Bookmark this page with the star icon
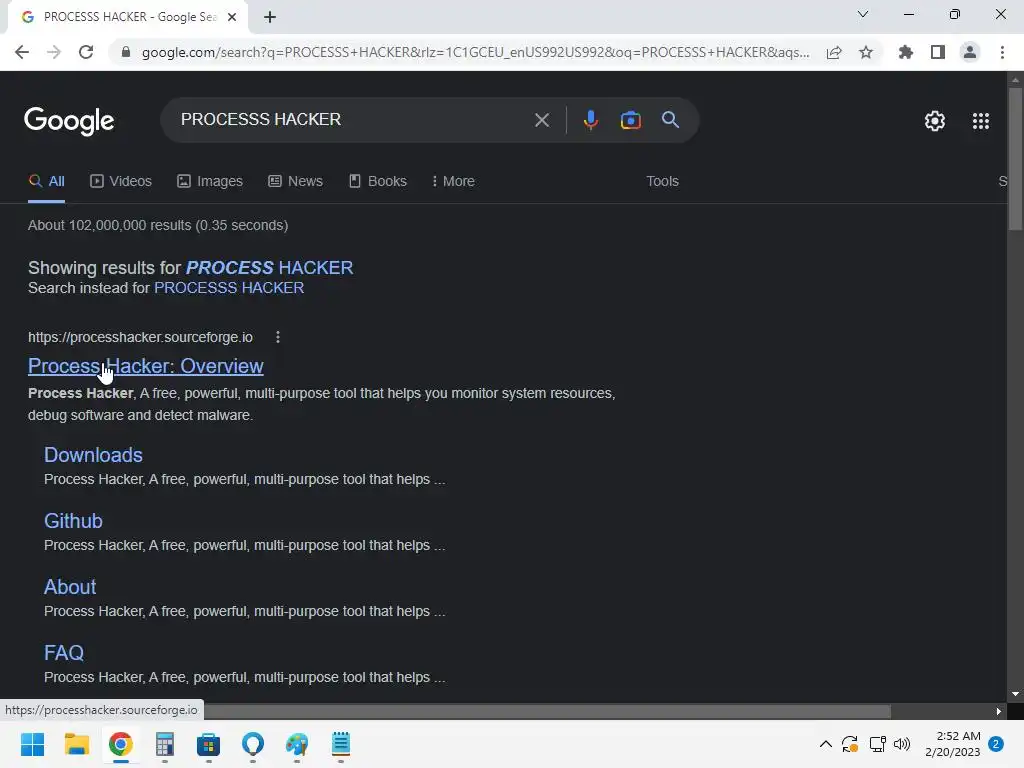The height and width of the screenshot is (768, 1024). click(866, 52)
